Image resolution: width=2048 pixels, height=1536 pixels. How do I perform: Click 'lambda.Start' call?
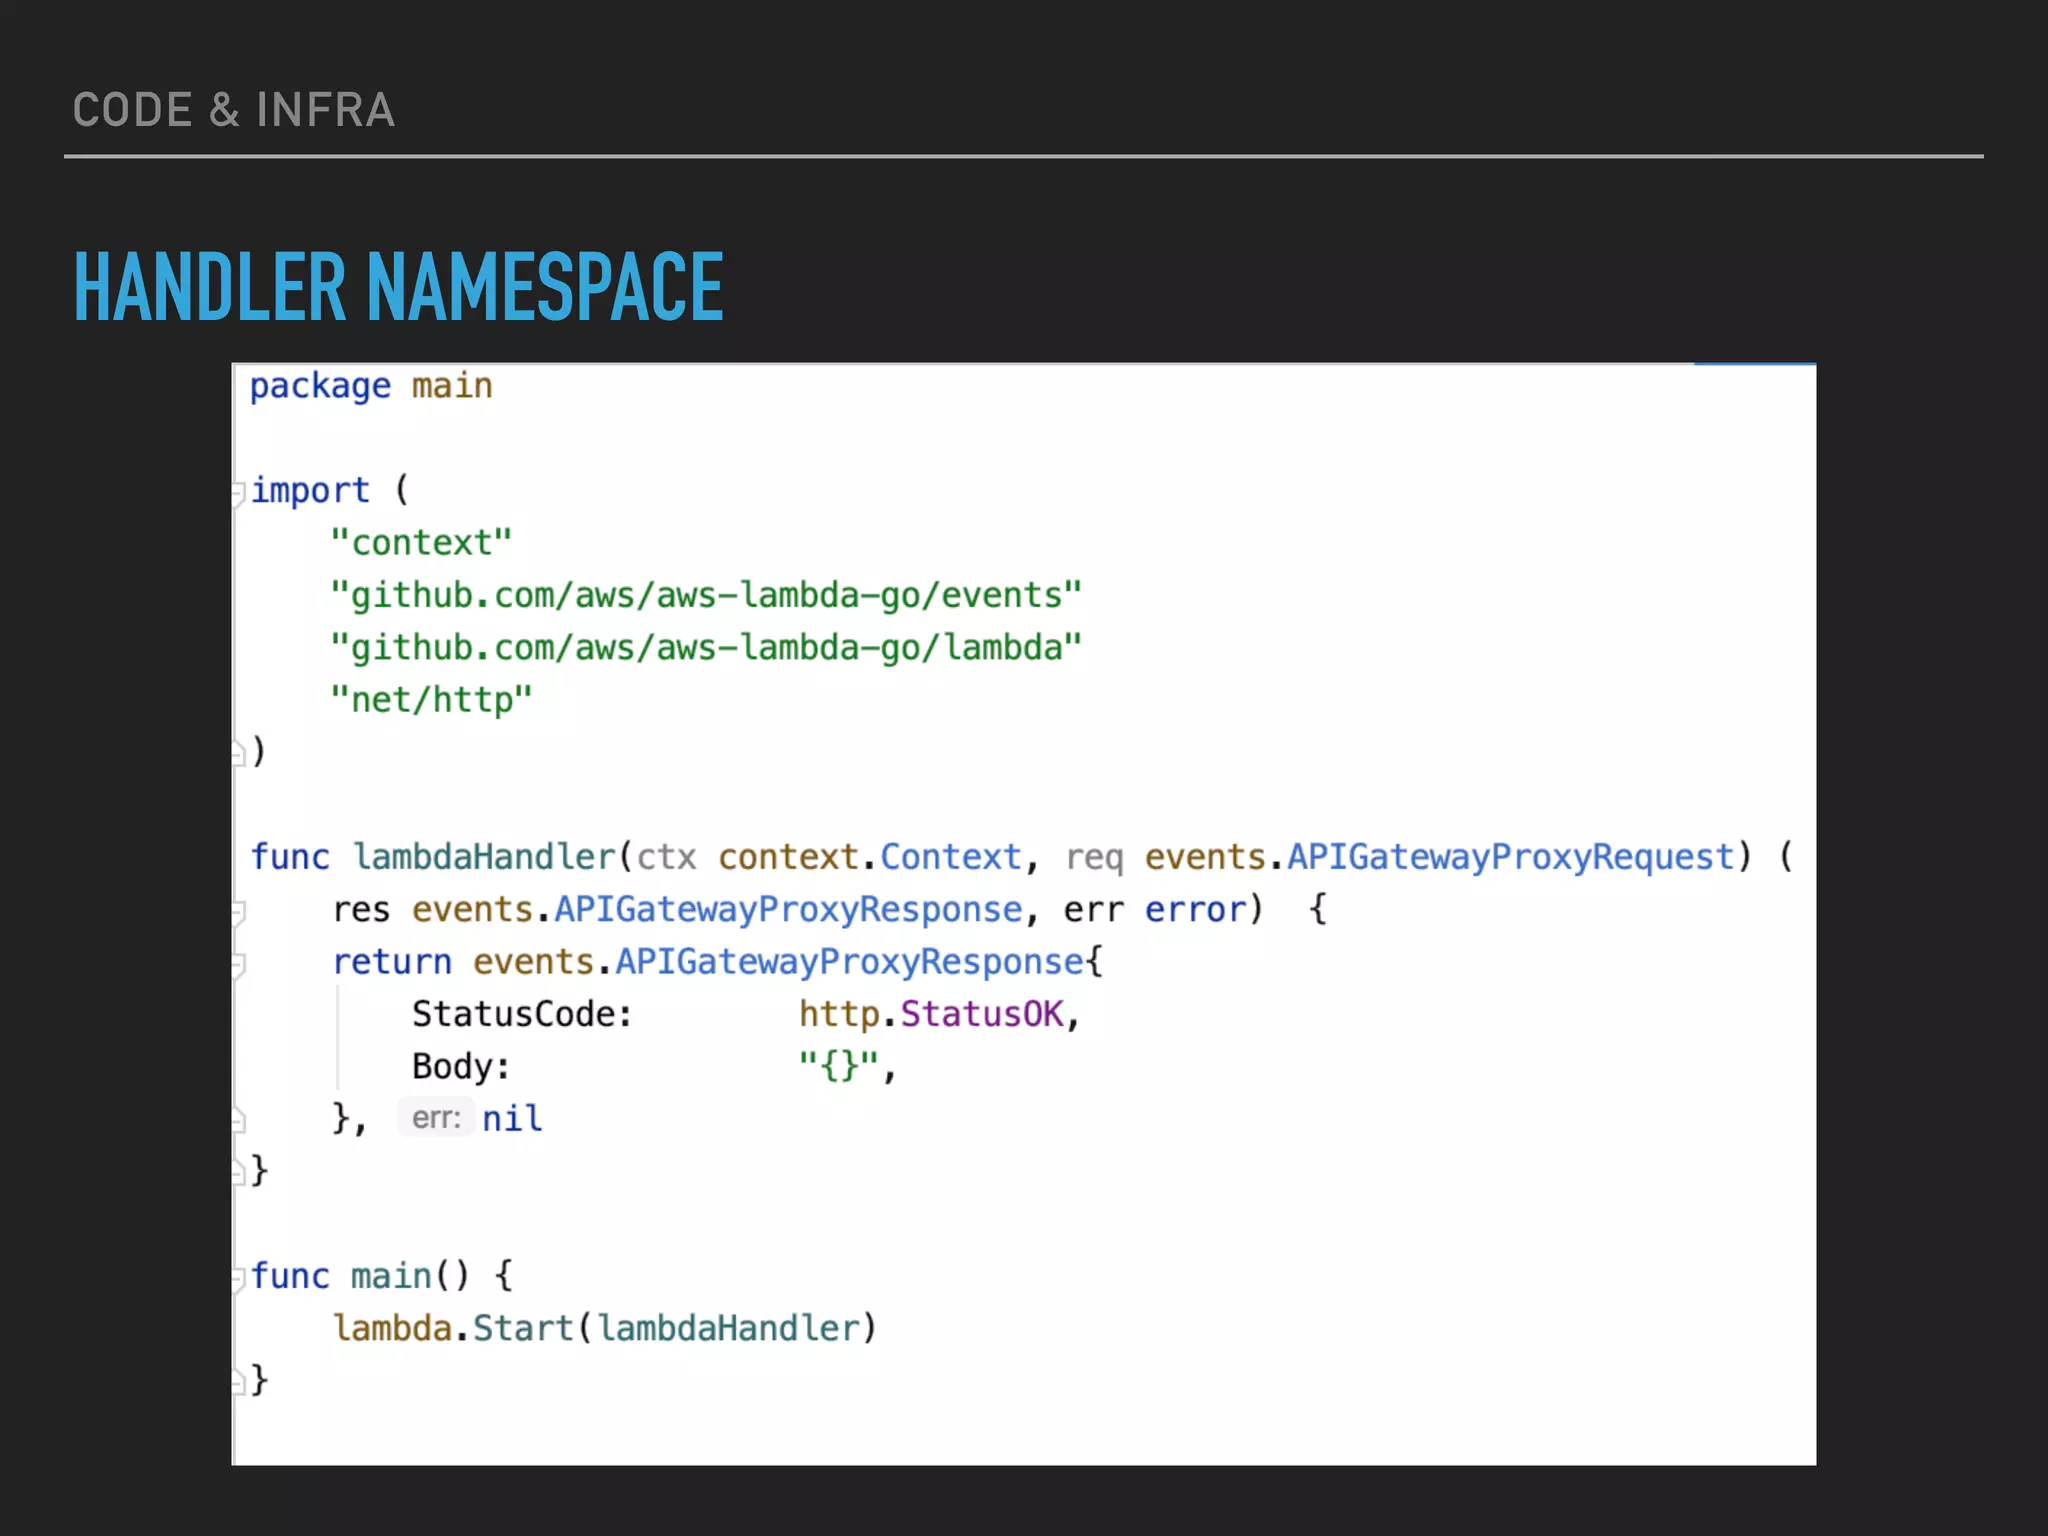click(x=453, y=1329)
